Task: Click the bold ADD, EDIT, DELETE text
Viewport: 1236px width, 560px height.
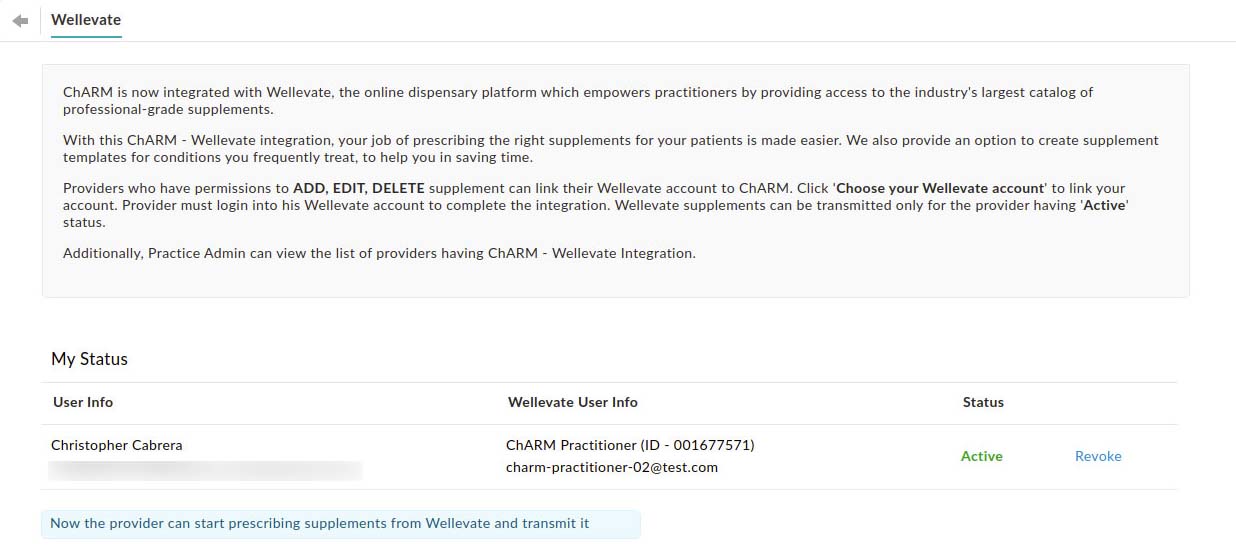Action: pyautogui.click(x=359, y=188)
